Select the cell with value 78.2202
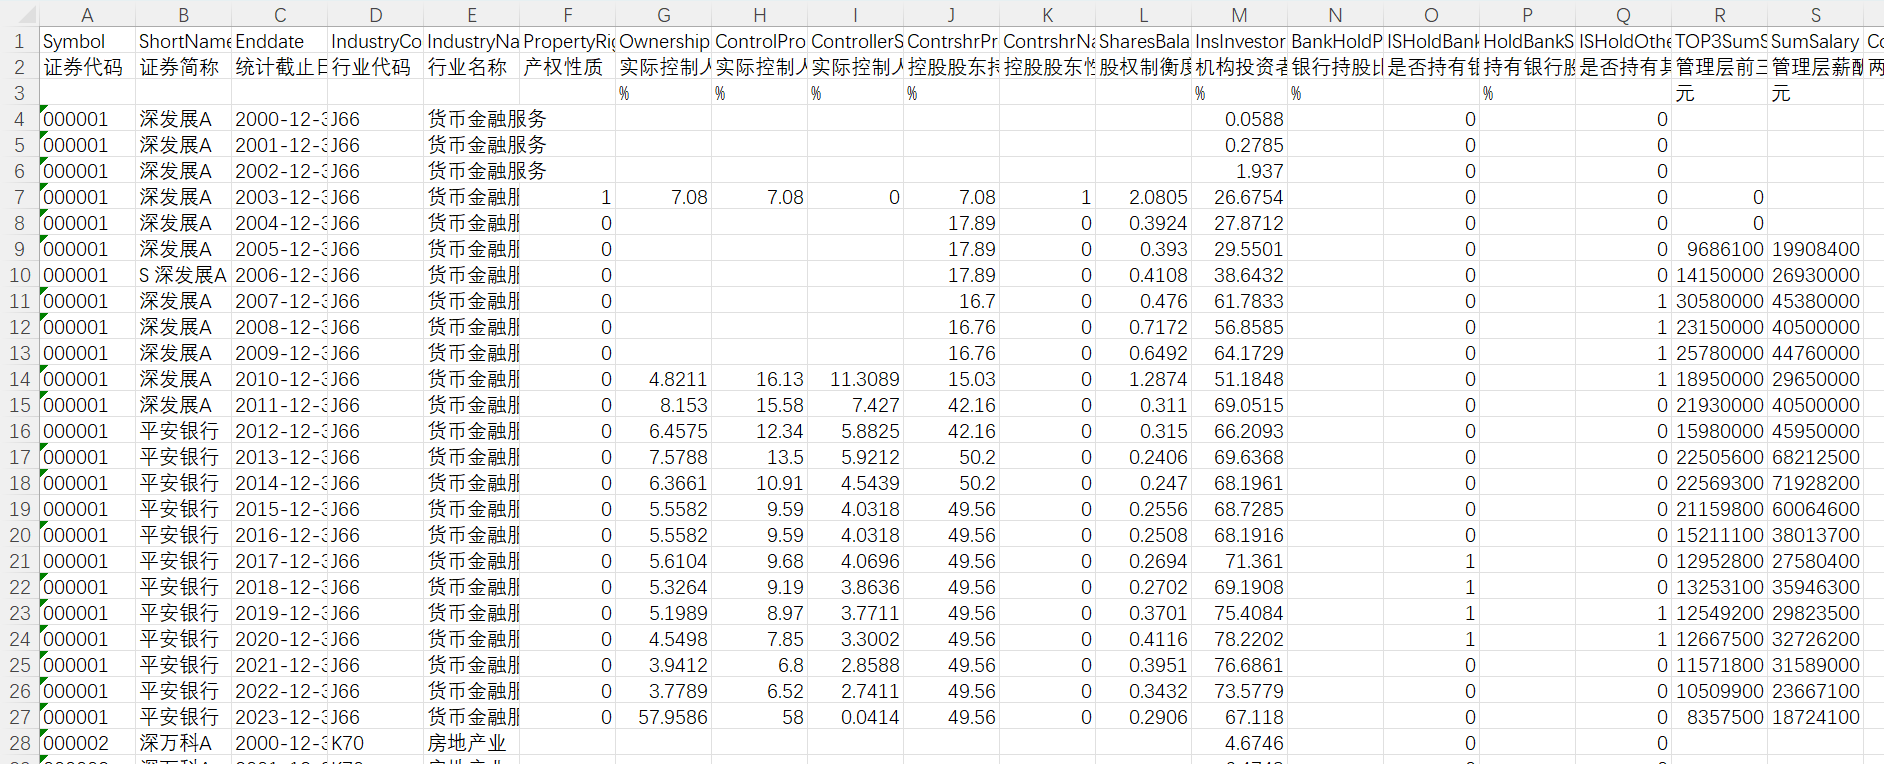Screen dimensions: 1884x764 [1239, 639]
